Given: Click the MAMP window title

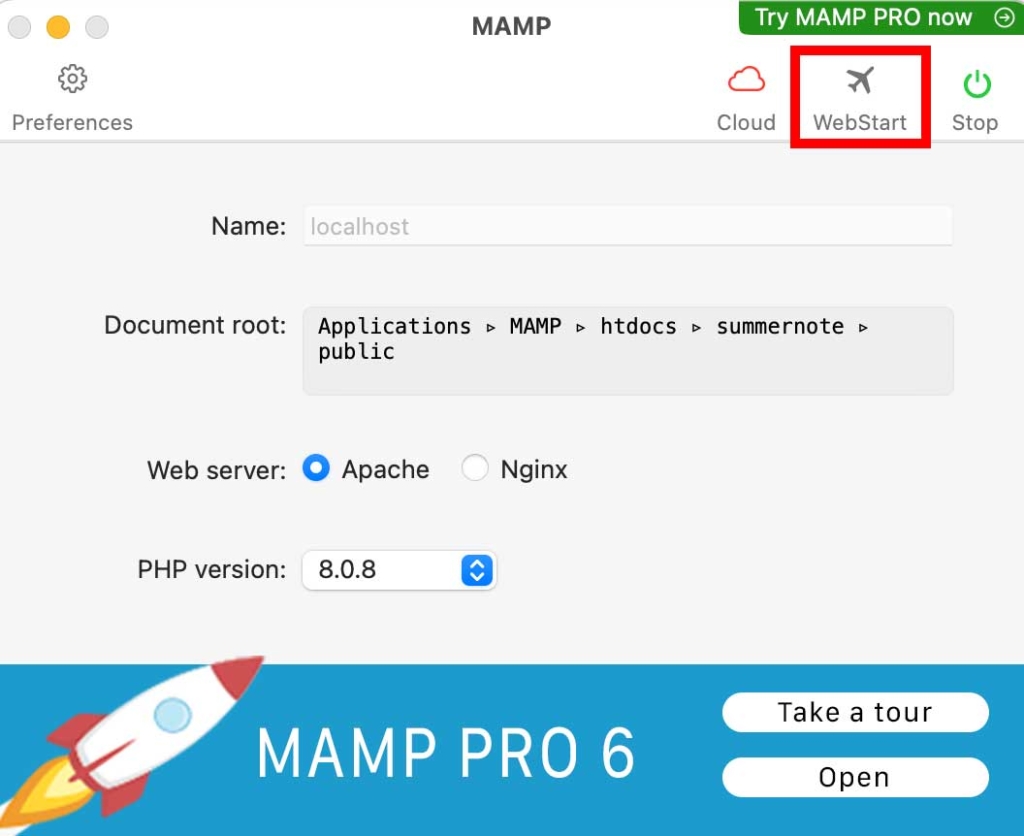Looking at the screenshot, I should [511, 26].
